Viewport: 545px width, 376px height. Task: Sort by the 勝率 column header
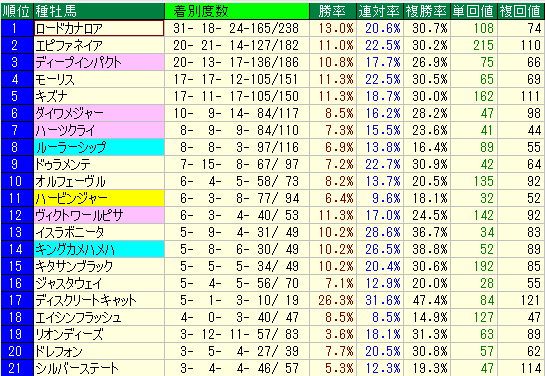pyautogui.click(x=333, y=11)
